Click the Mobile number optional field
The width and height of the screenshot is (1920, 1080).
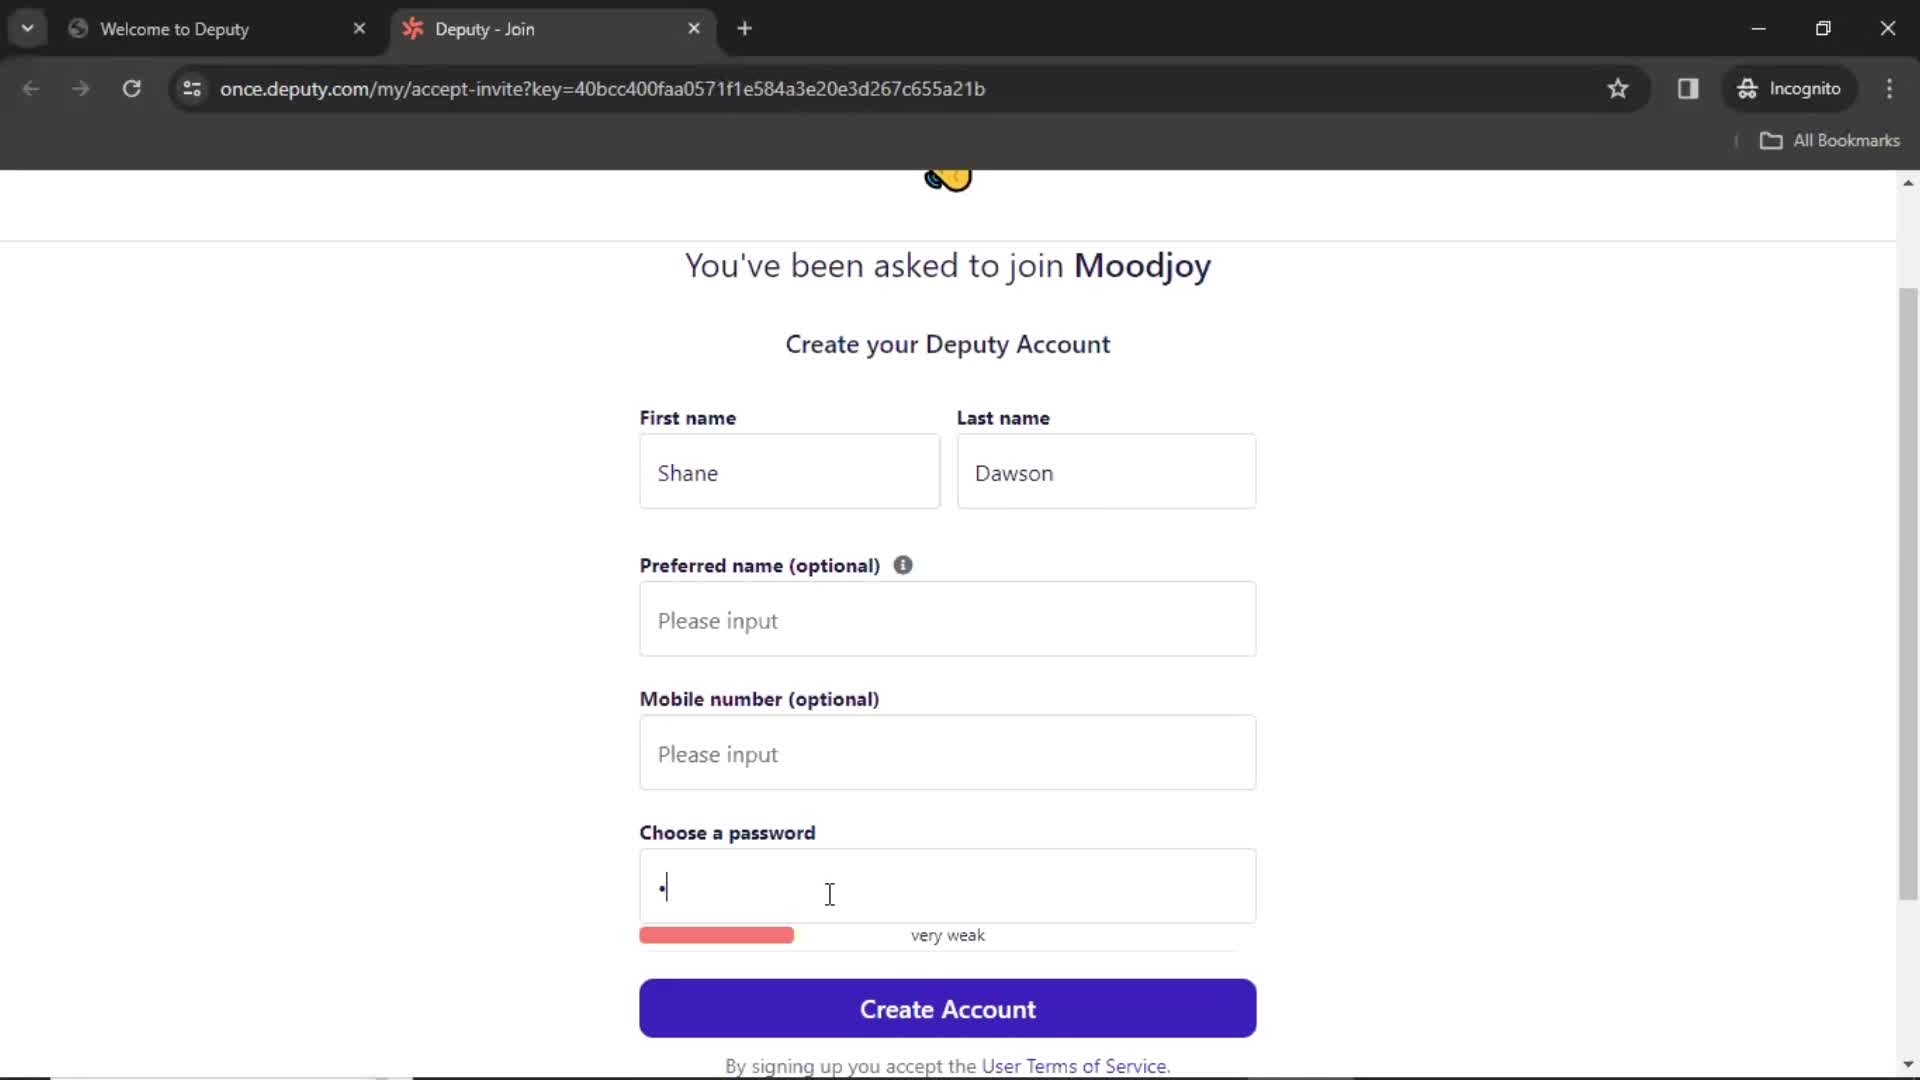(947, 754)
